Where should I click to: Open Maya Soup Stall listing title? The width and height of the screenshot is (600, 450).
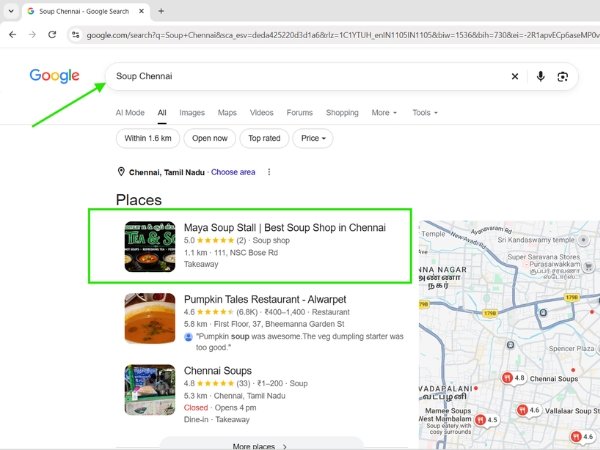pos(285,228)
